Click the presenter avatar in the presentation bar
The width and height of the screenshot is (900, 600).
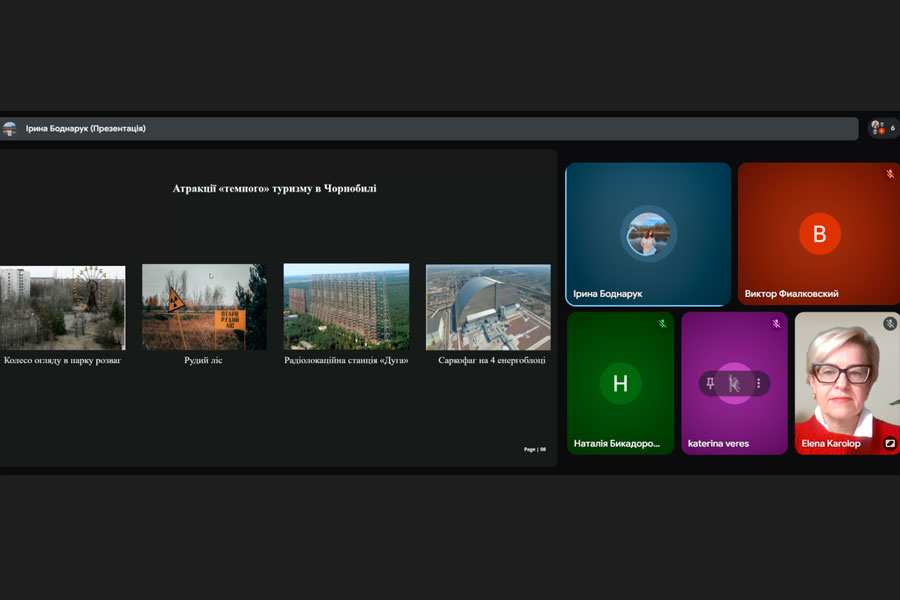coord(10,129)
